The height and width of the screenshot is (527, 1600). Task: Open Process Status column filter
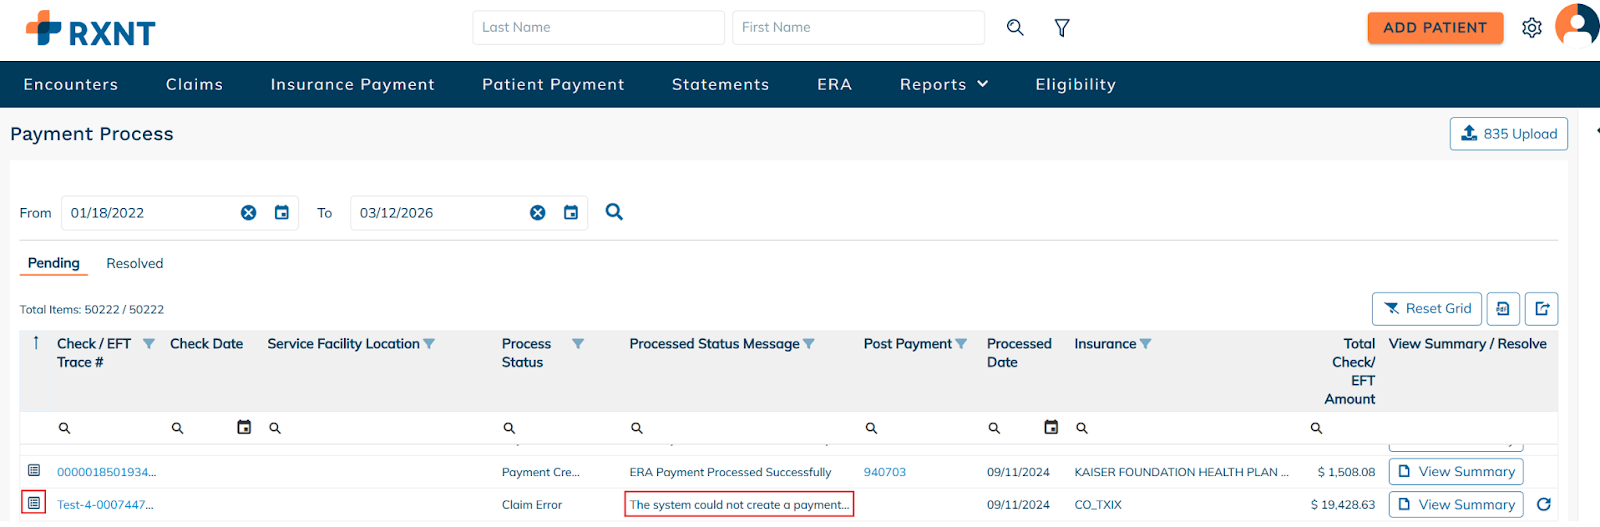[578, 344]
